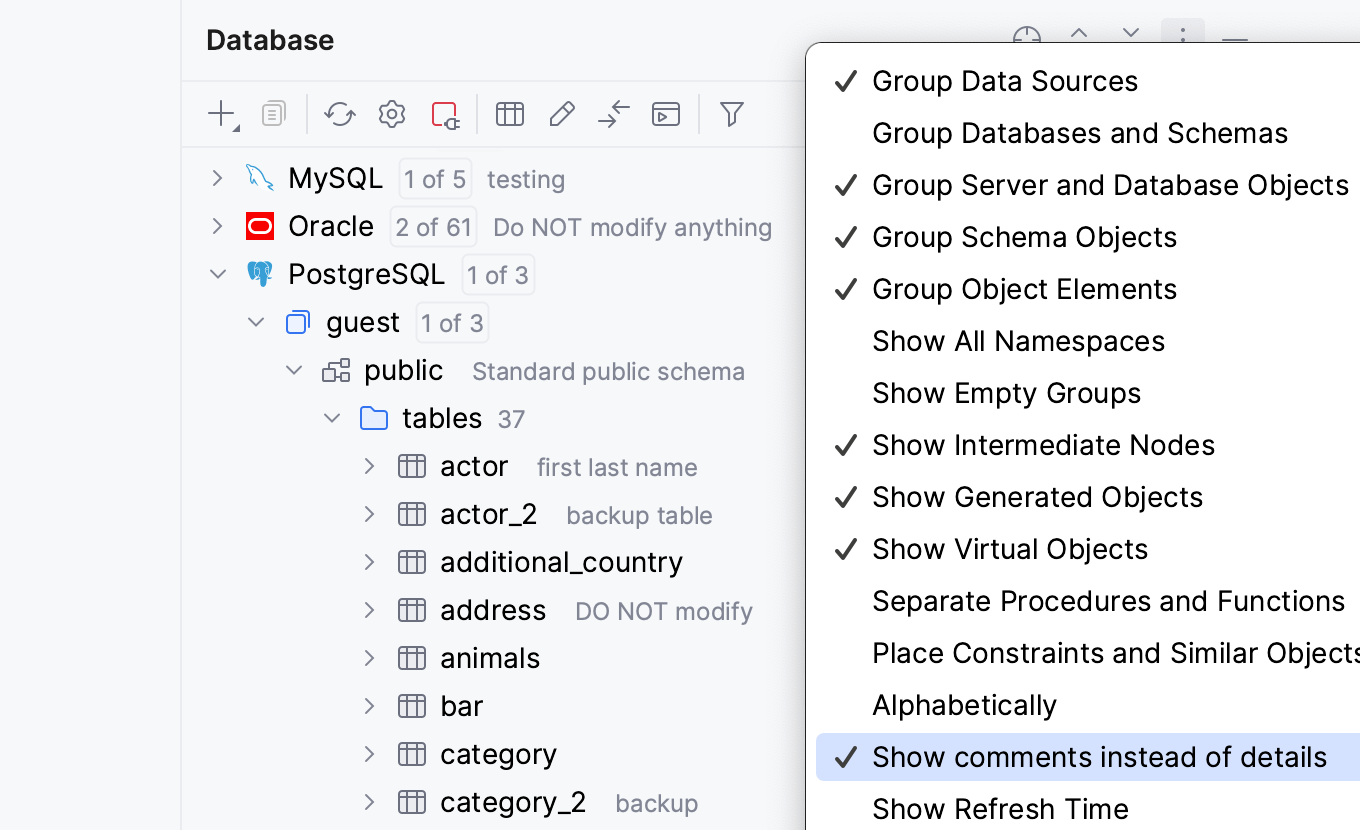Open the table data viewer icon
The image size is (1360, 830).
510,114
